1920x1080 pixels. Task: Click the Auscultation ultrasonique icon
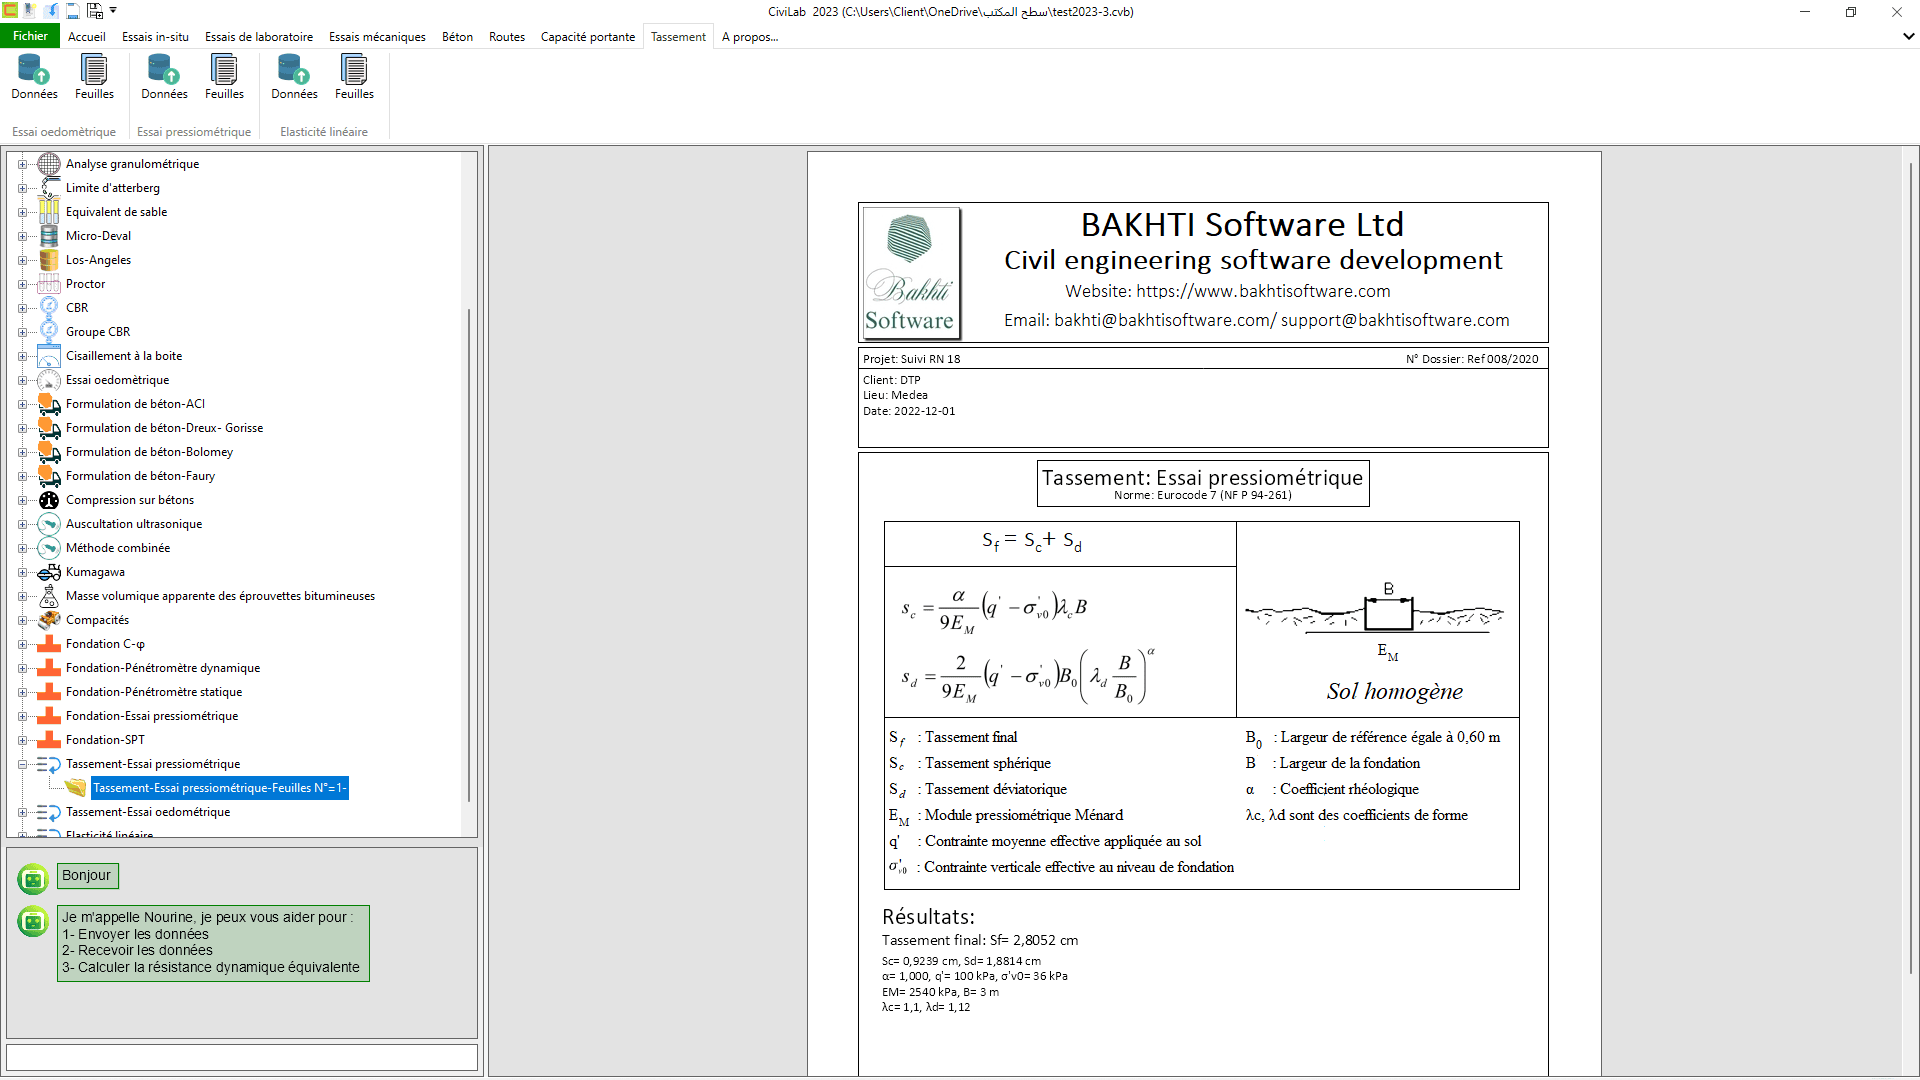(x=49, y=524)
